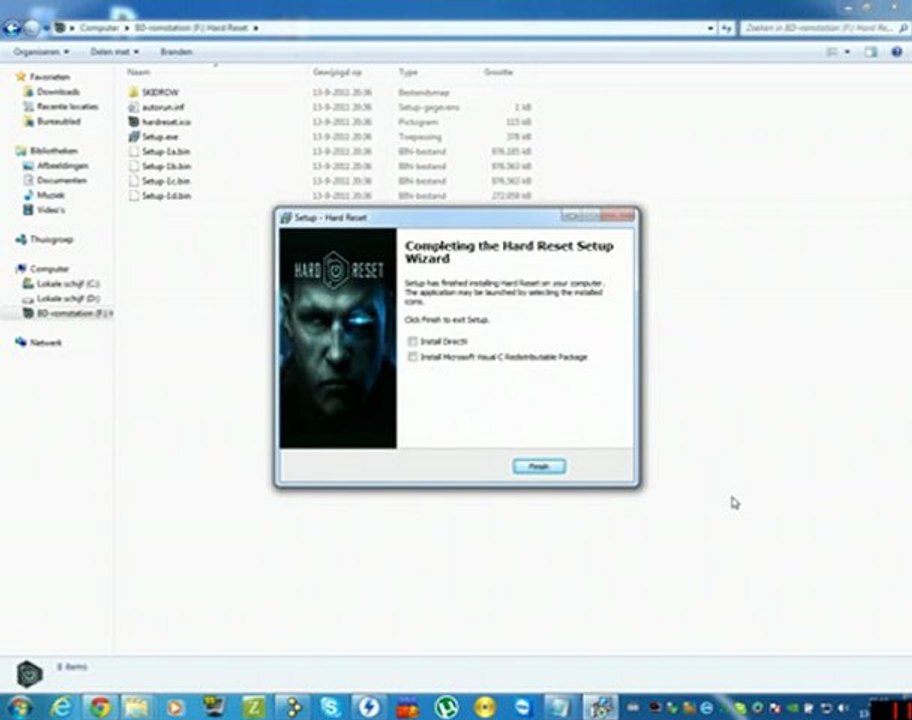Open the yellow disc taskbar icon
The height and width of the screenshot is (720, 912).
point(484,707)
